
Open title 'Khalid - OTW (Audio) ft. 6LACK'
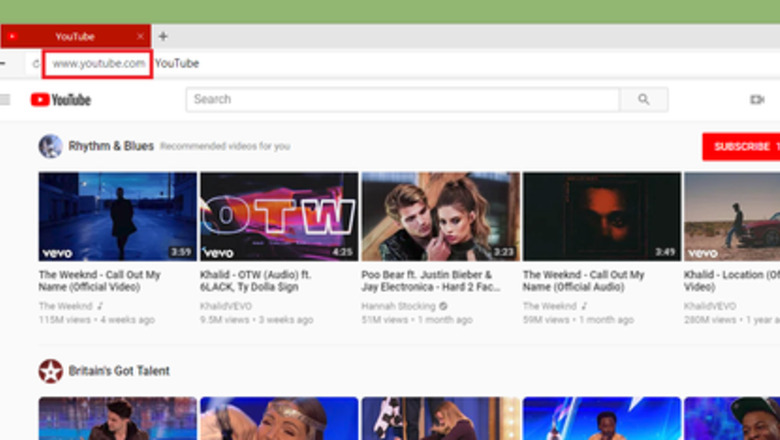255,281
